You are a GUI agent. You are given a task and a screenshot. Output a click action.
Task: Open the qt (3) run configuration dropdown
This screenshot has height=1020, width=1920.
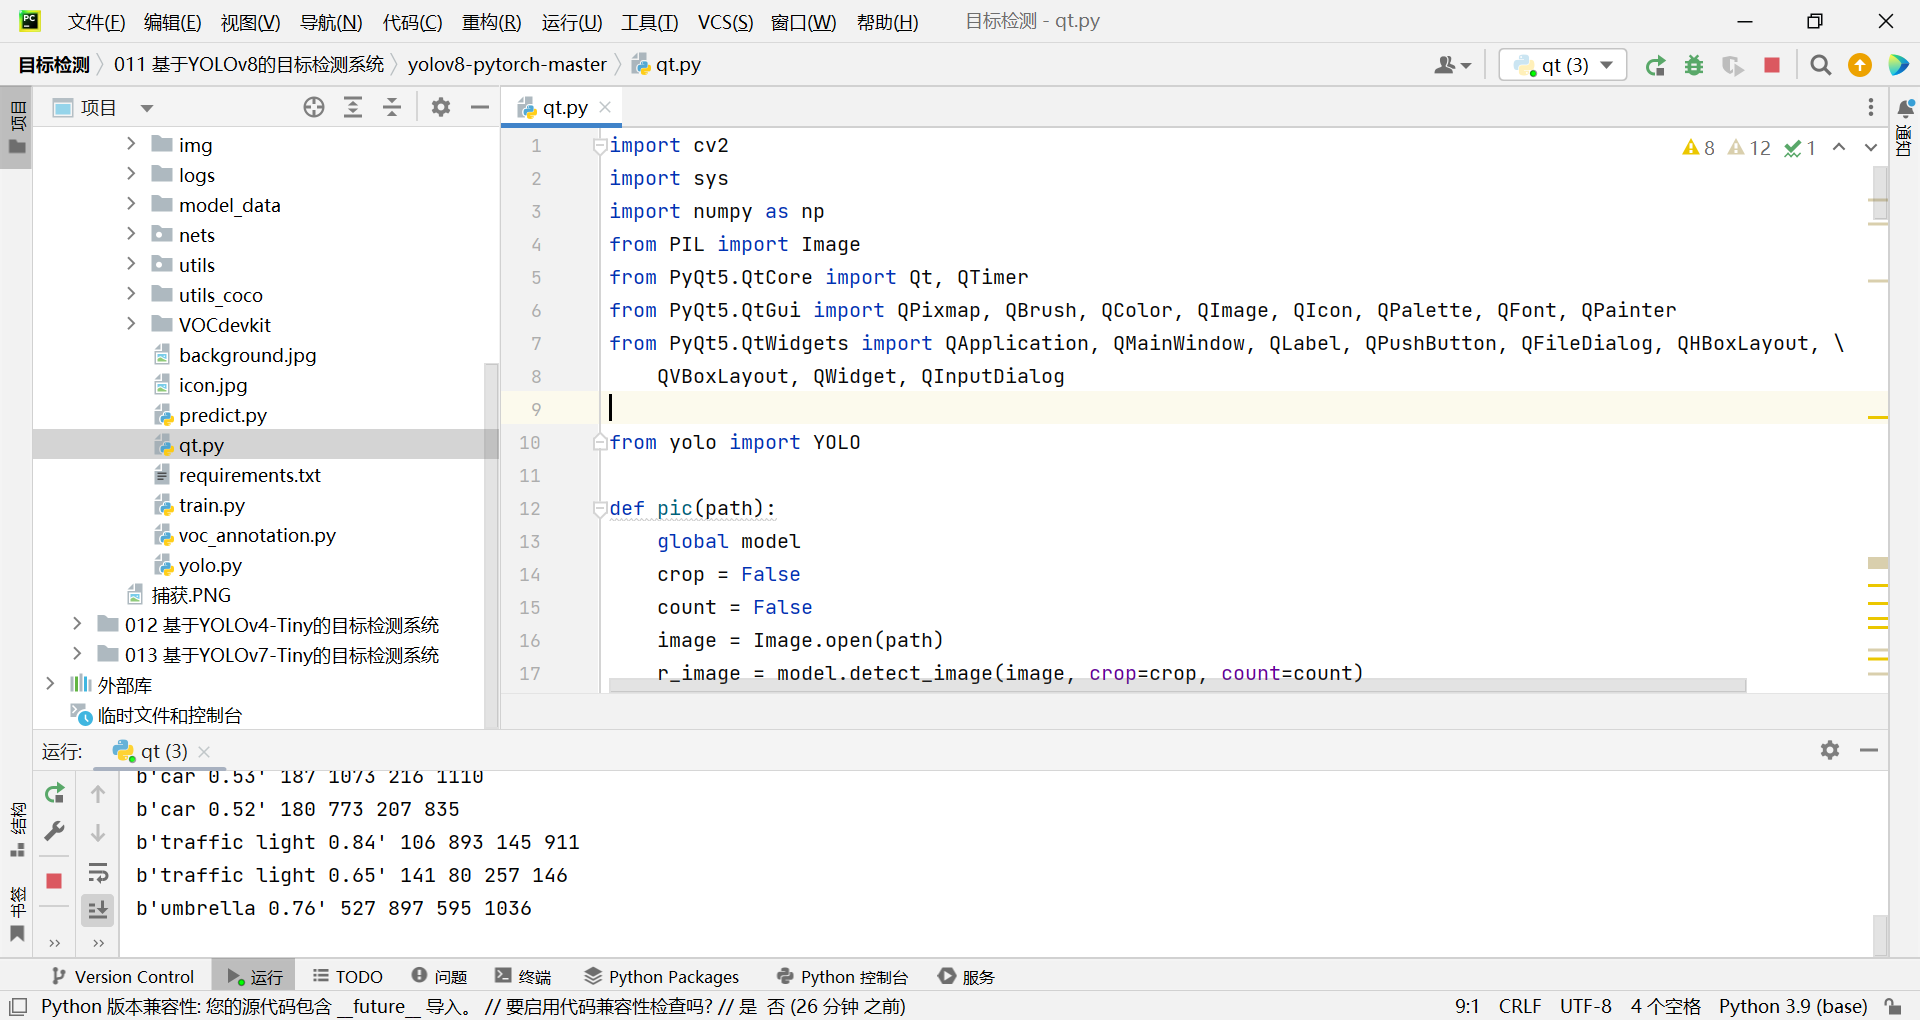click(x=1563, y=66)
